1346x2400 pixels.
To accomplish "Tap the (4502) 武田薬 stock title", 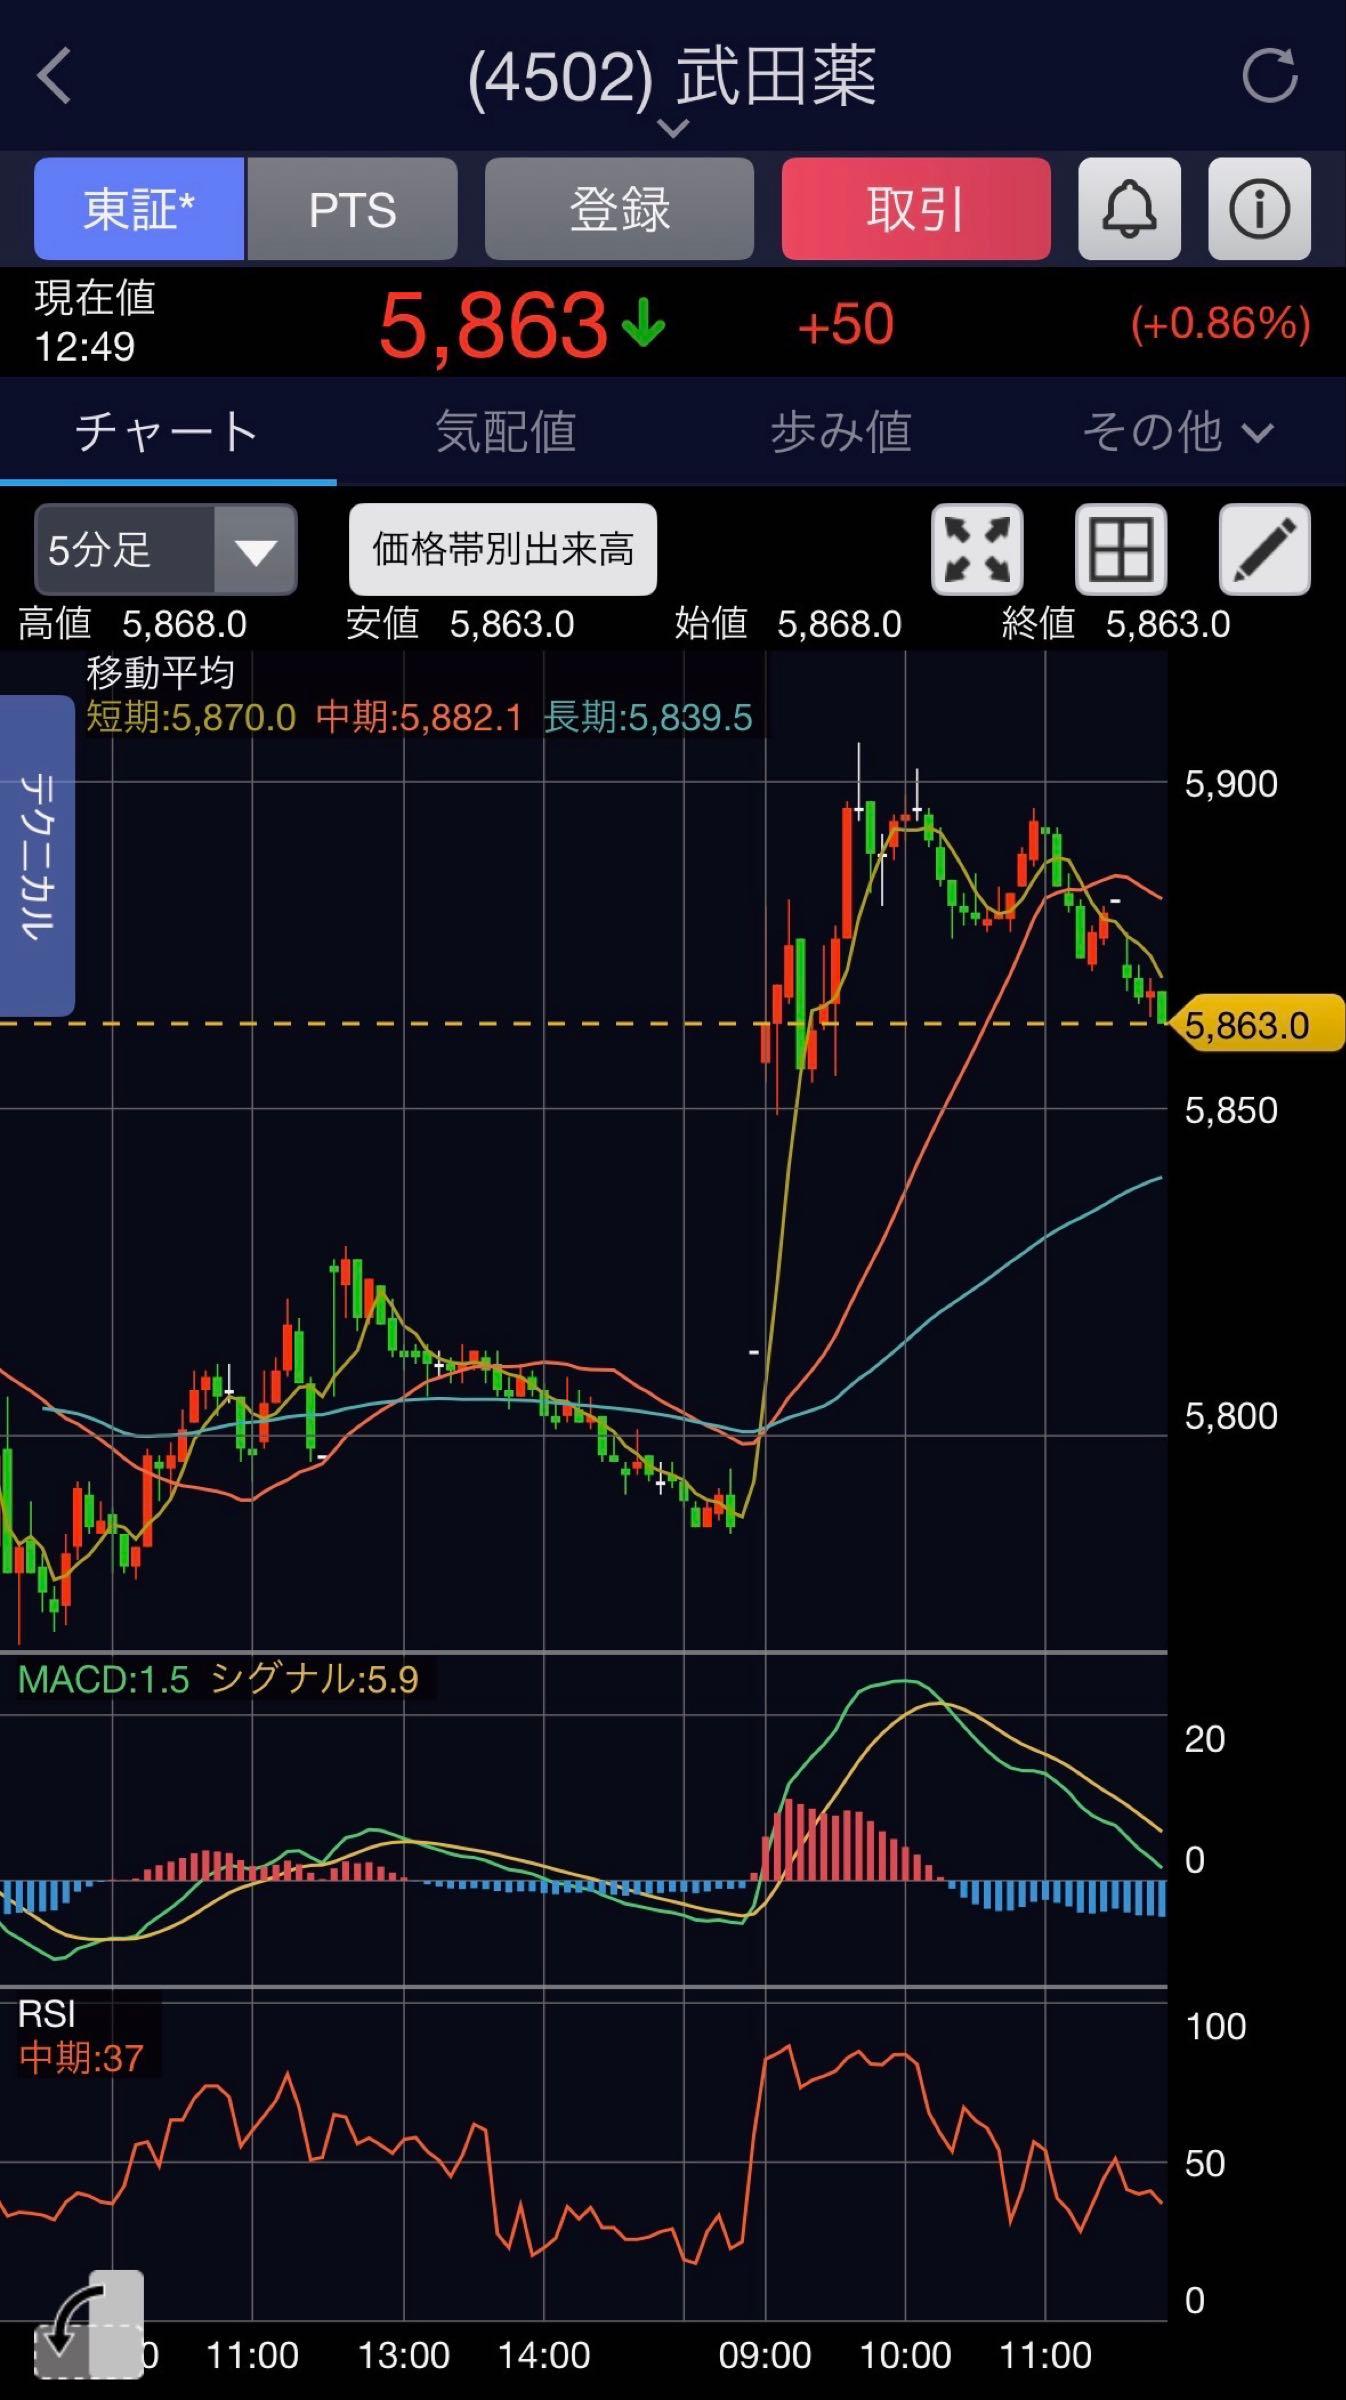I will [x=672, y=76].
